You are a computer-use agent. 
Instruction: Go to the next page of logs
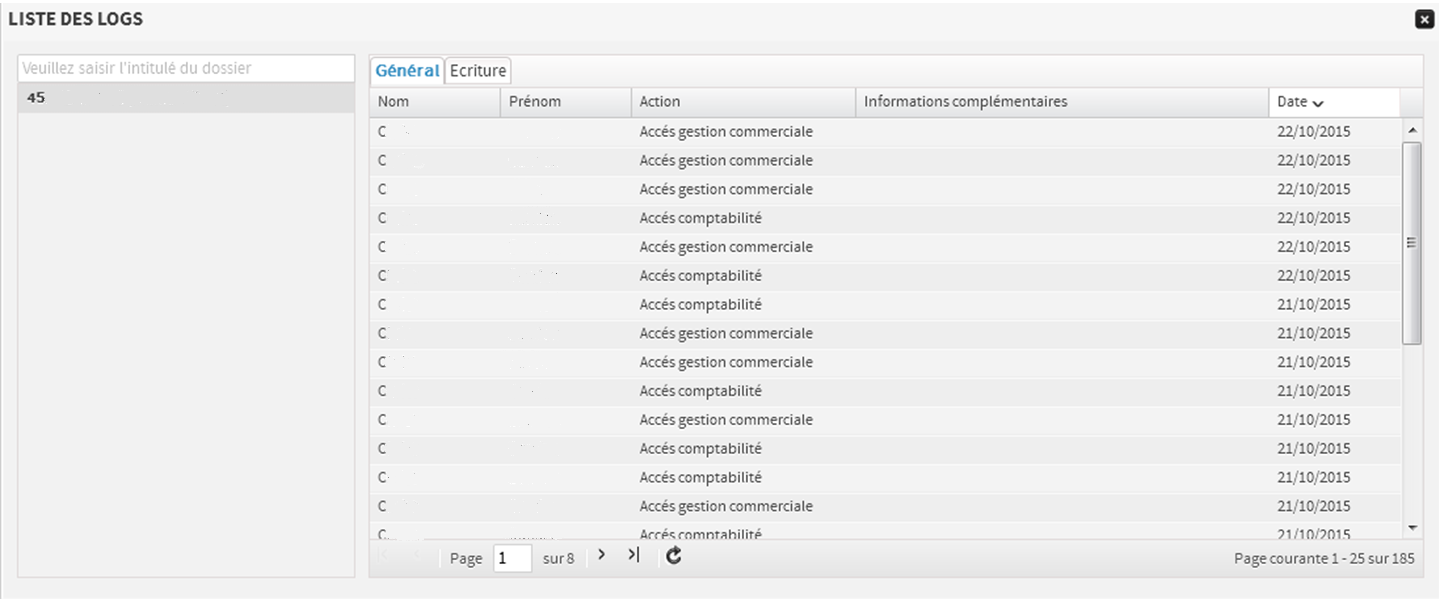point(601,555)
